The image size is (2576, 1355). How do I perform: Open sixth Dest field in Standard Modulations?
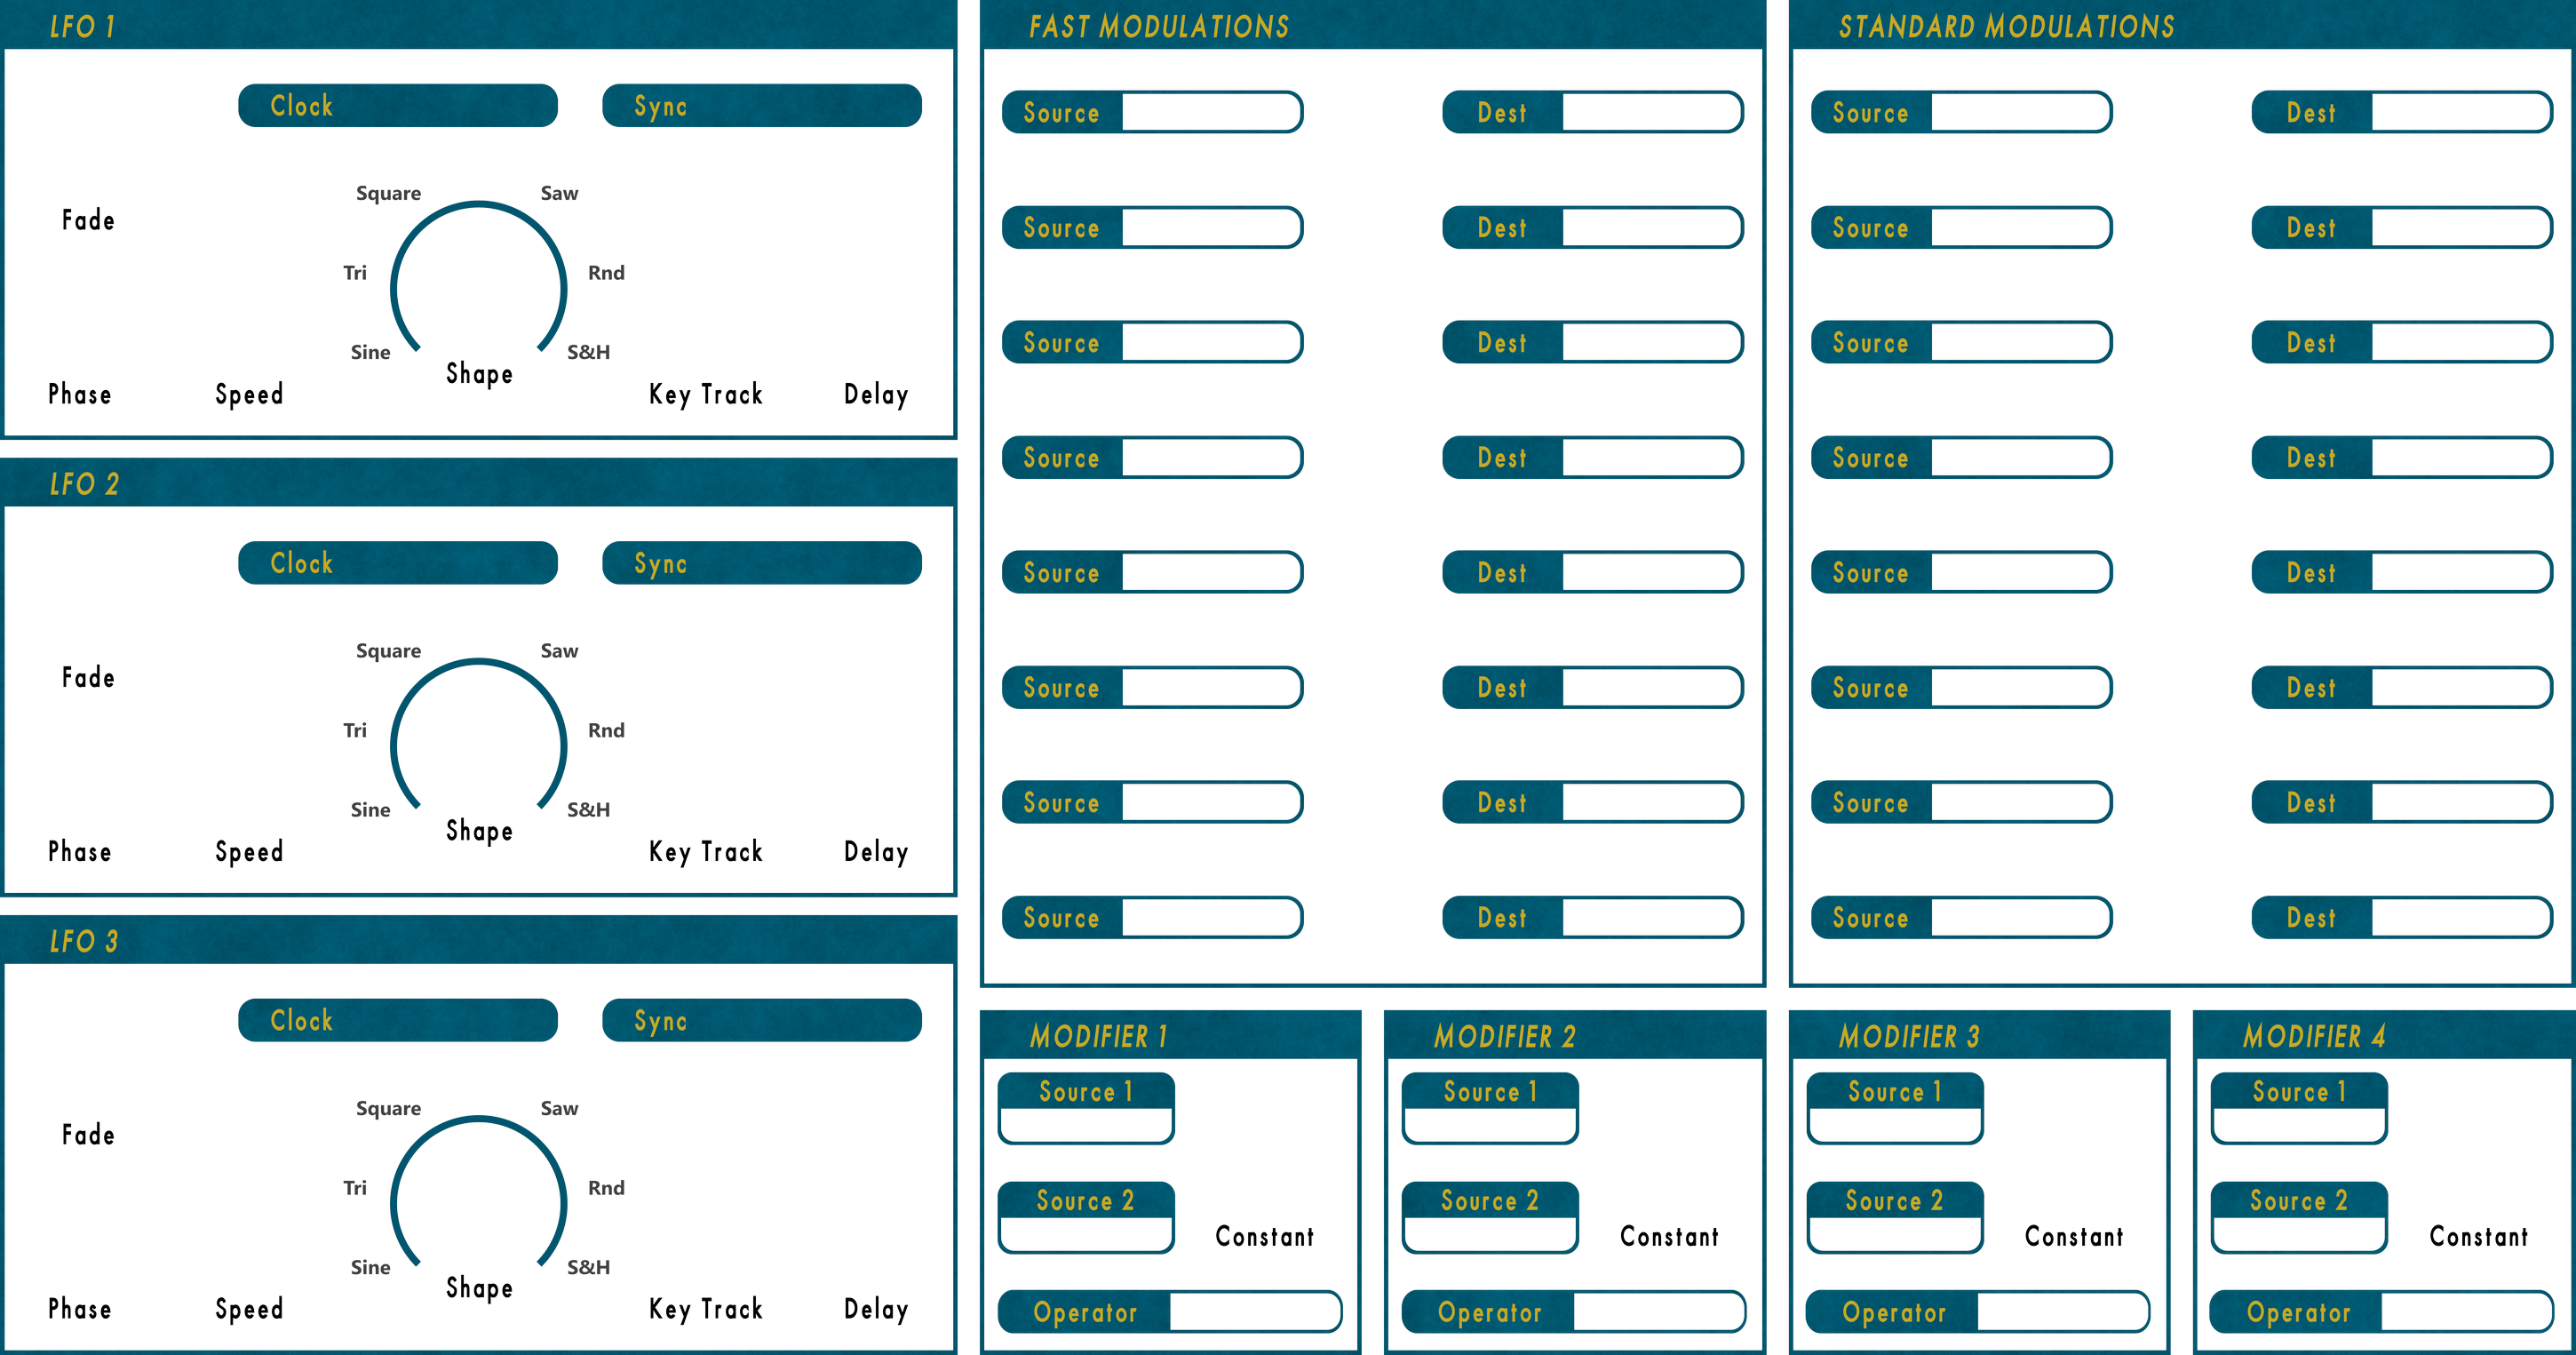[2402, 687]
